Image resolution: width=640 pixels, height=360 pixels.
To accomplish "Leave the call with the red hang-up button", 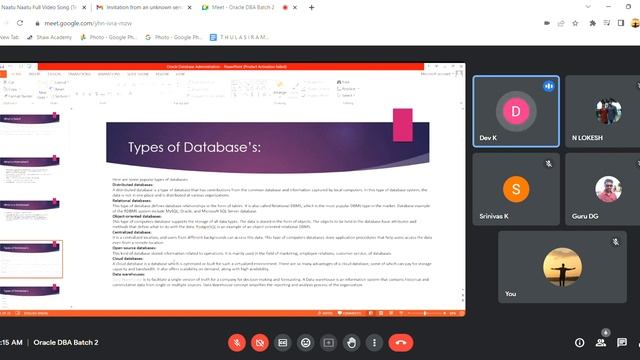I will click(401, 343).
